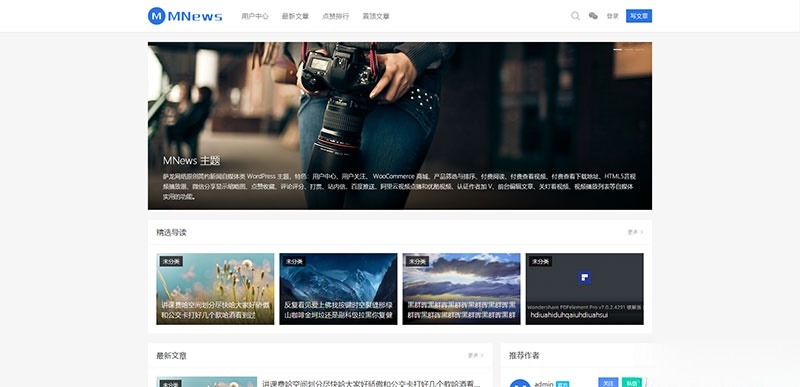The width and height of the screenshot is (800, 387).
Task: Click the MNews logo
Action: pos(185,16)
